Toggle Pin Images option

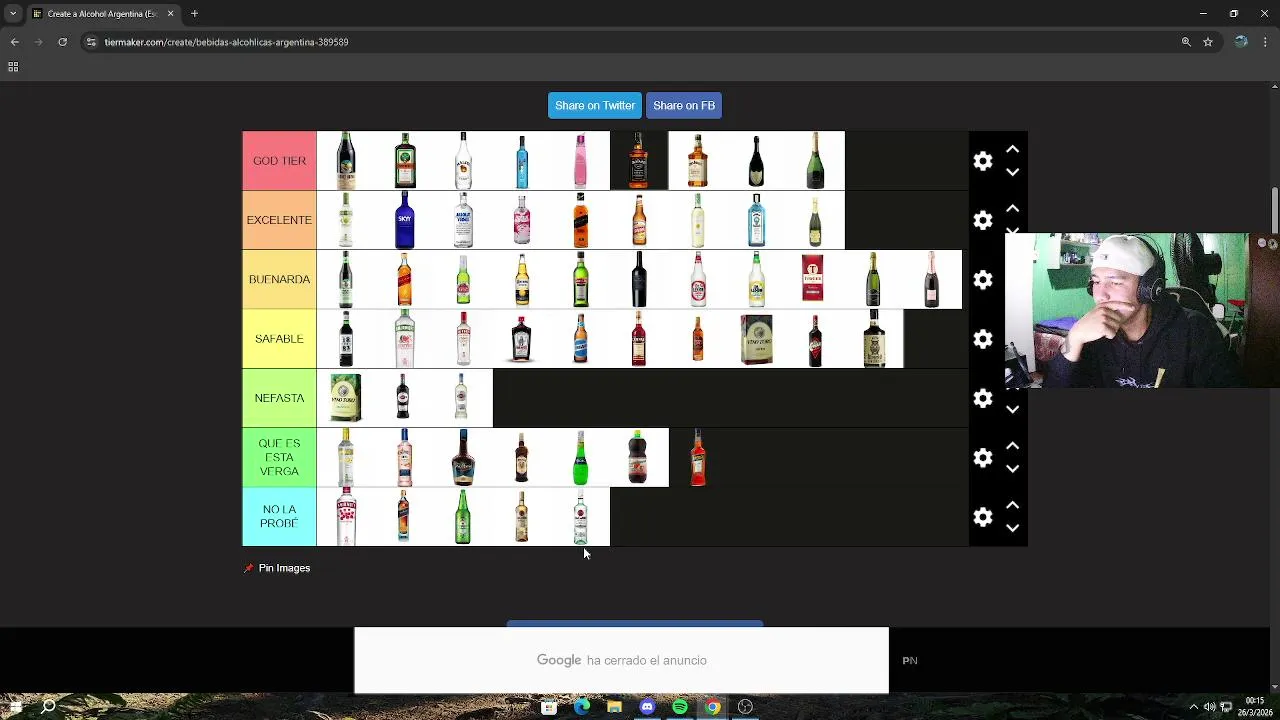click(277, 568)
